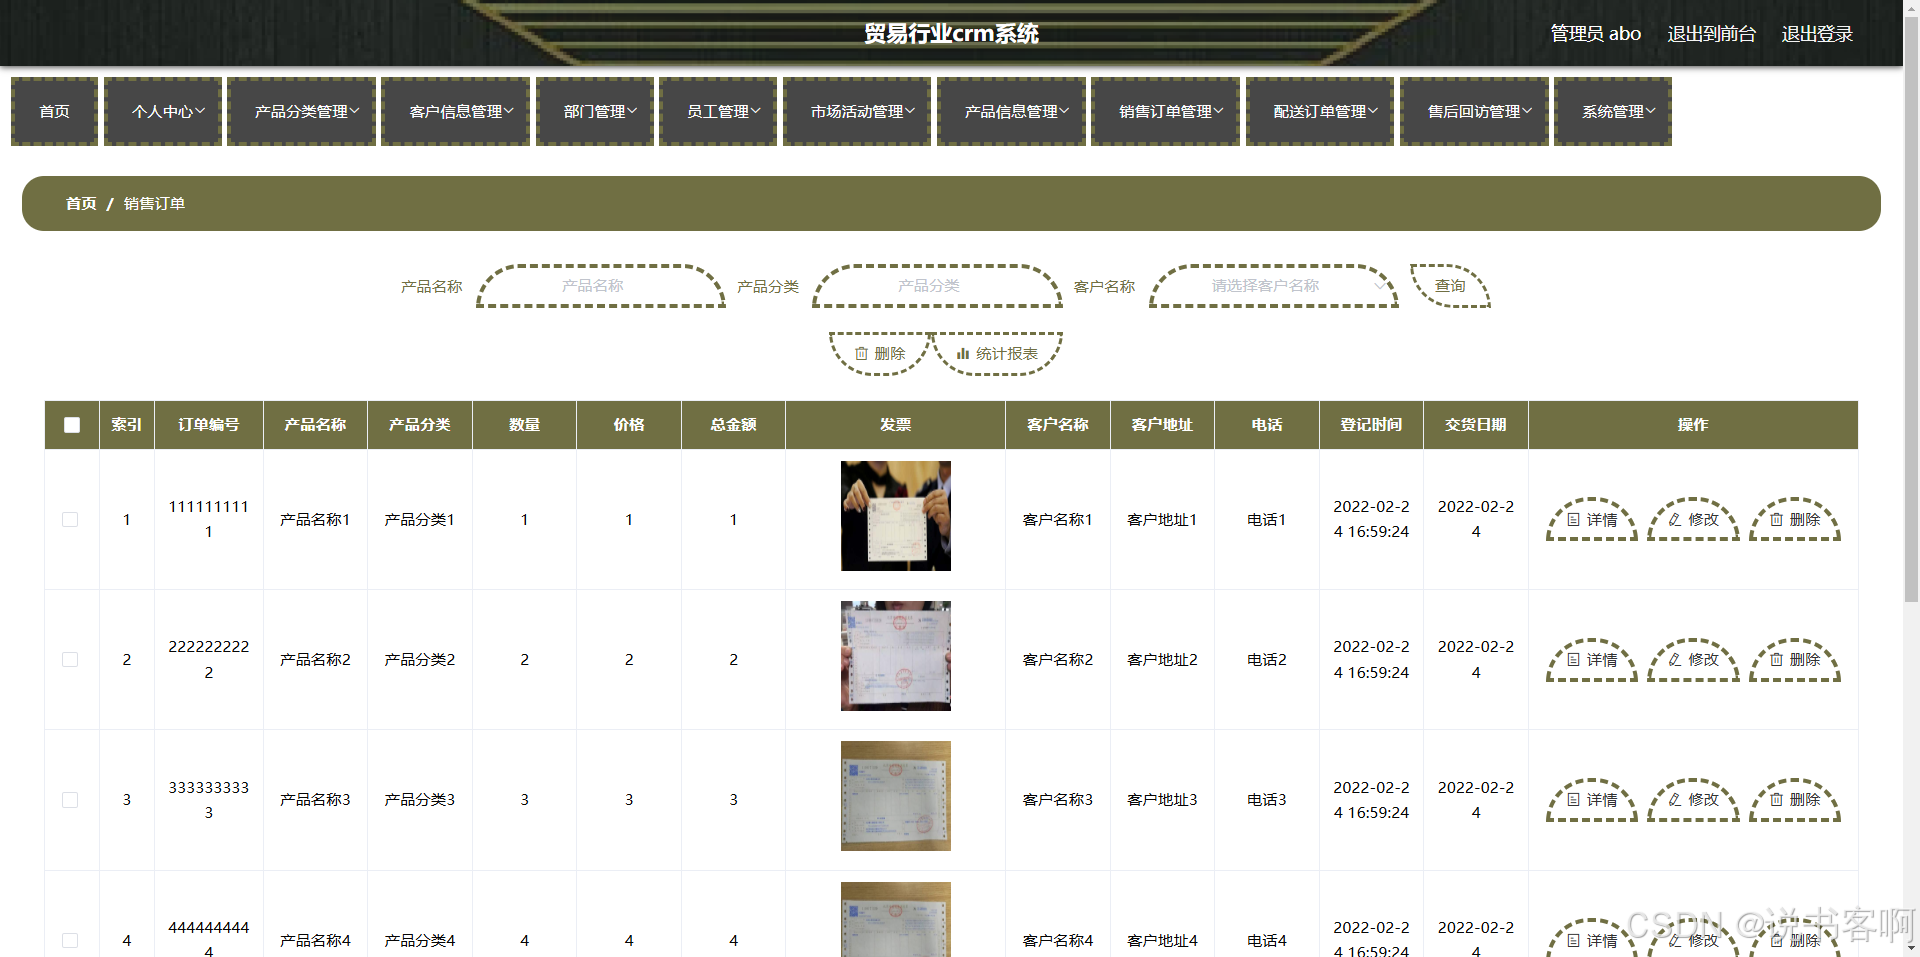The width and height of the screenshot is (1920, 957).
Task: Click the 删除 trash icon in row 3
Action: click(x=1776, y=800)
